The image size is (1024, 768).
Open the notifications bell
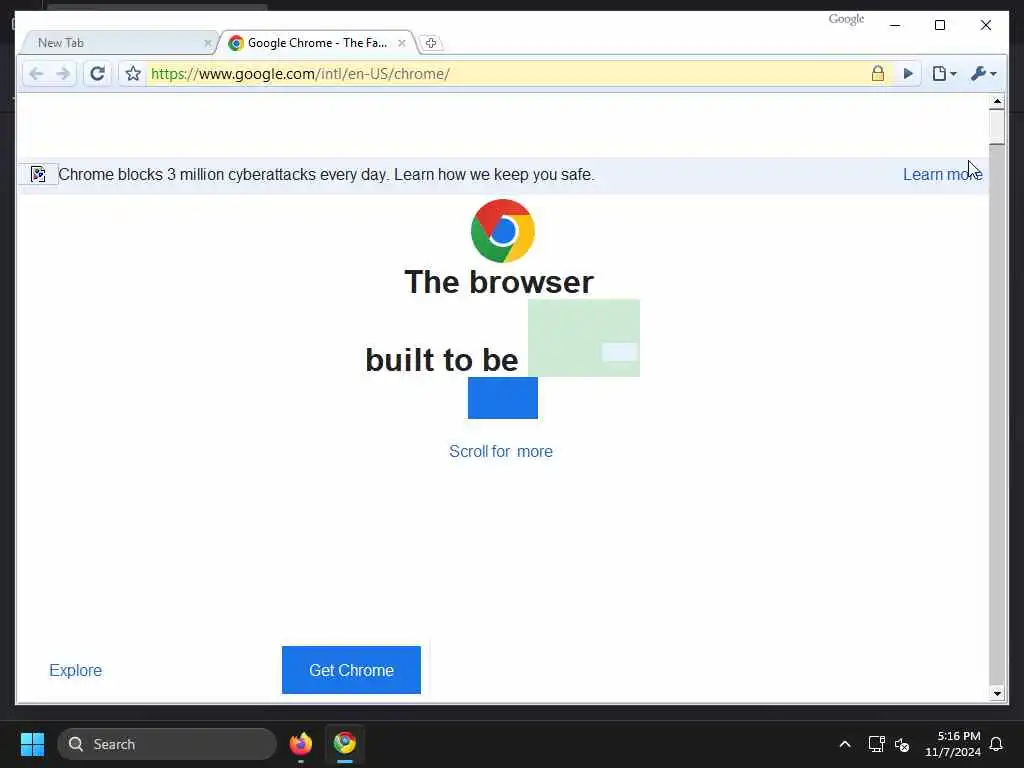tap(997, 744)
